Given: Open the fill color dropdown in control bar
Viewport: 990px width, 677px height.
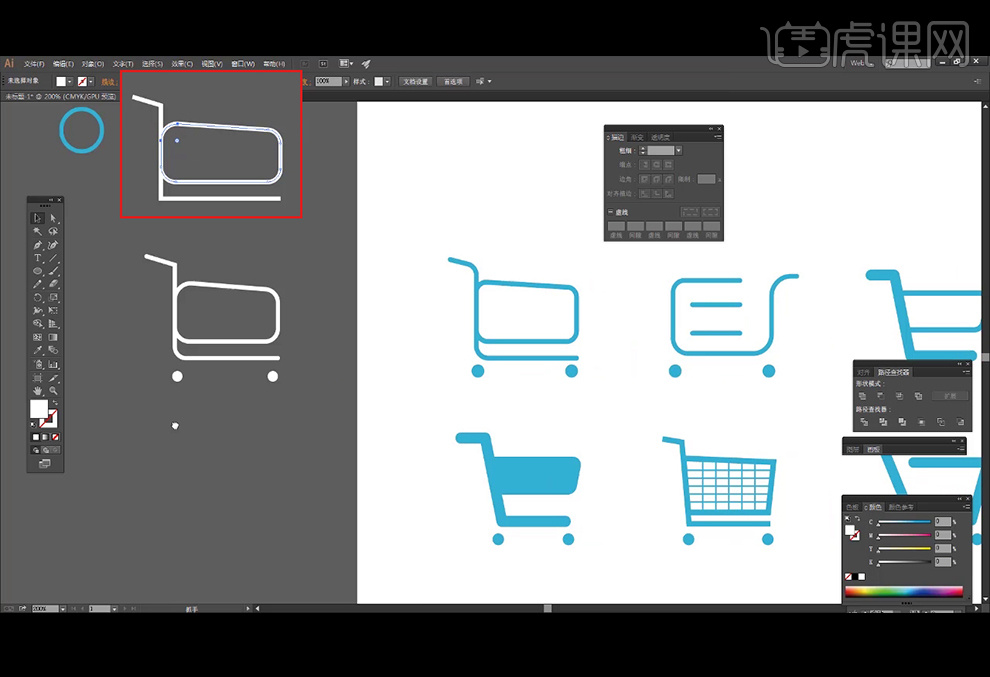Looking at the screenshot, I should pos(71,81).
